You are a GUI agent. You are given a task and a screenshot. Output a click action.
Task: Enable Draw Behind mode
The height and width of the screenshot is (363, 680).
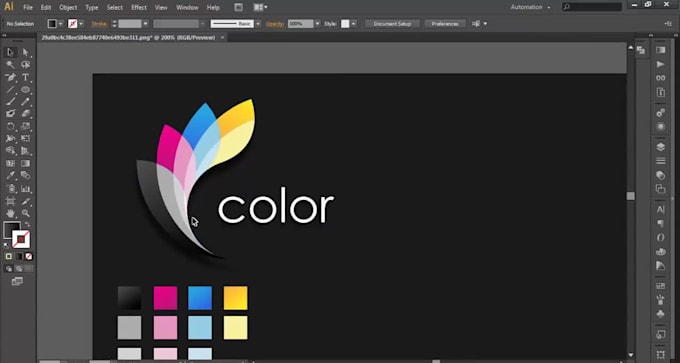tap(19, 269)
